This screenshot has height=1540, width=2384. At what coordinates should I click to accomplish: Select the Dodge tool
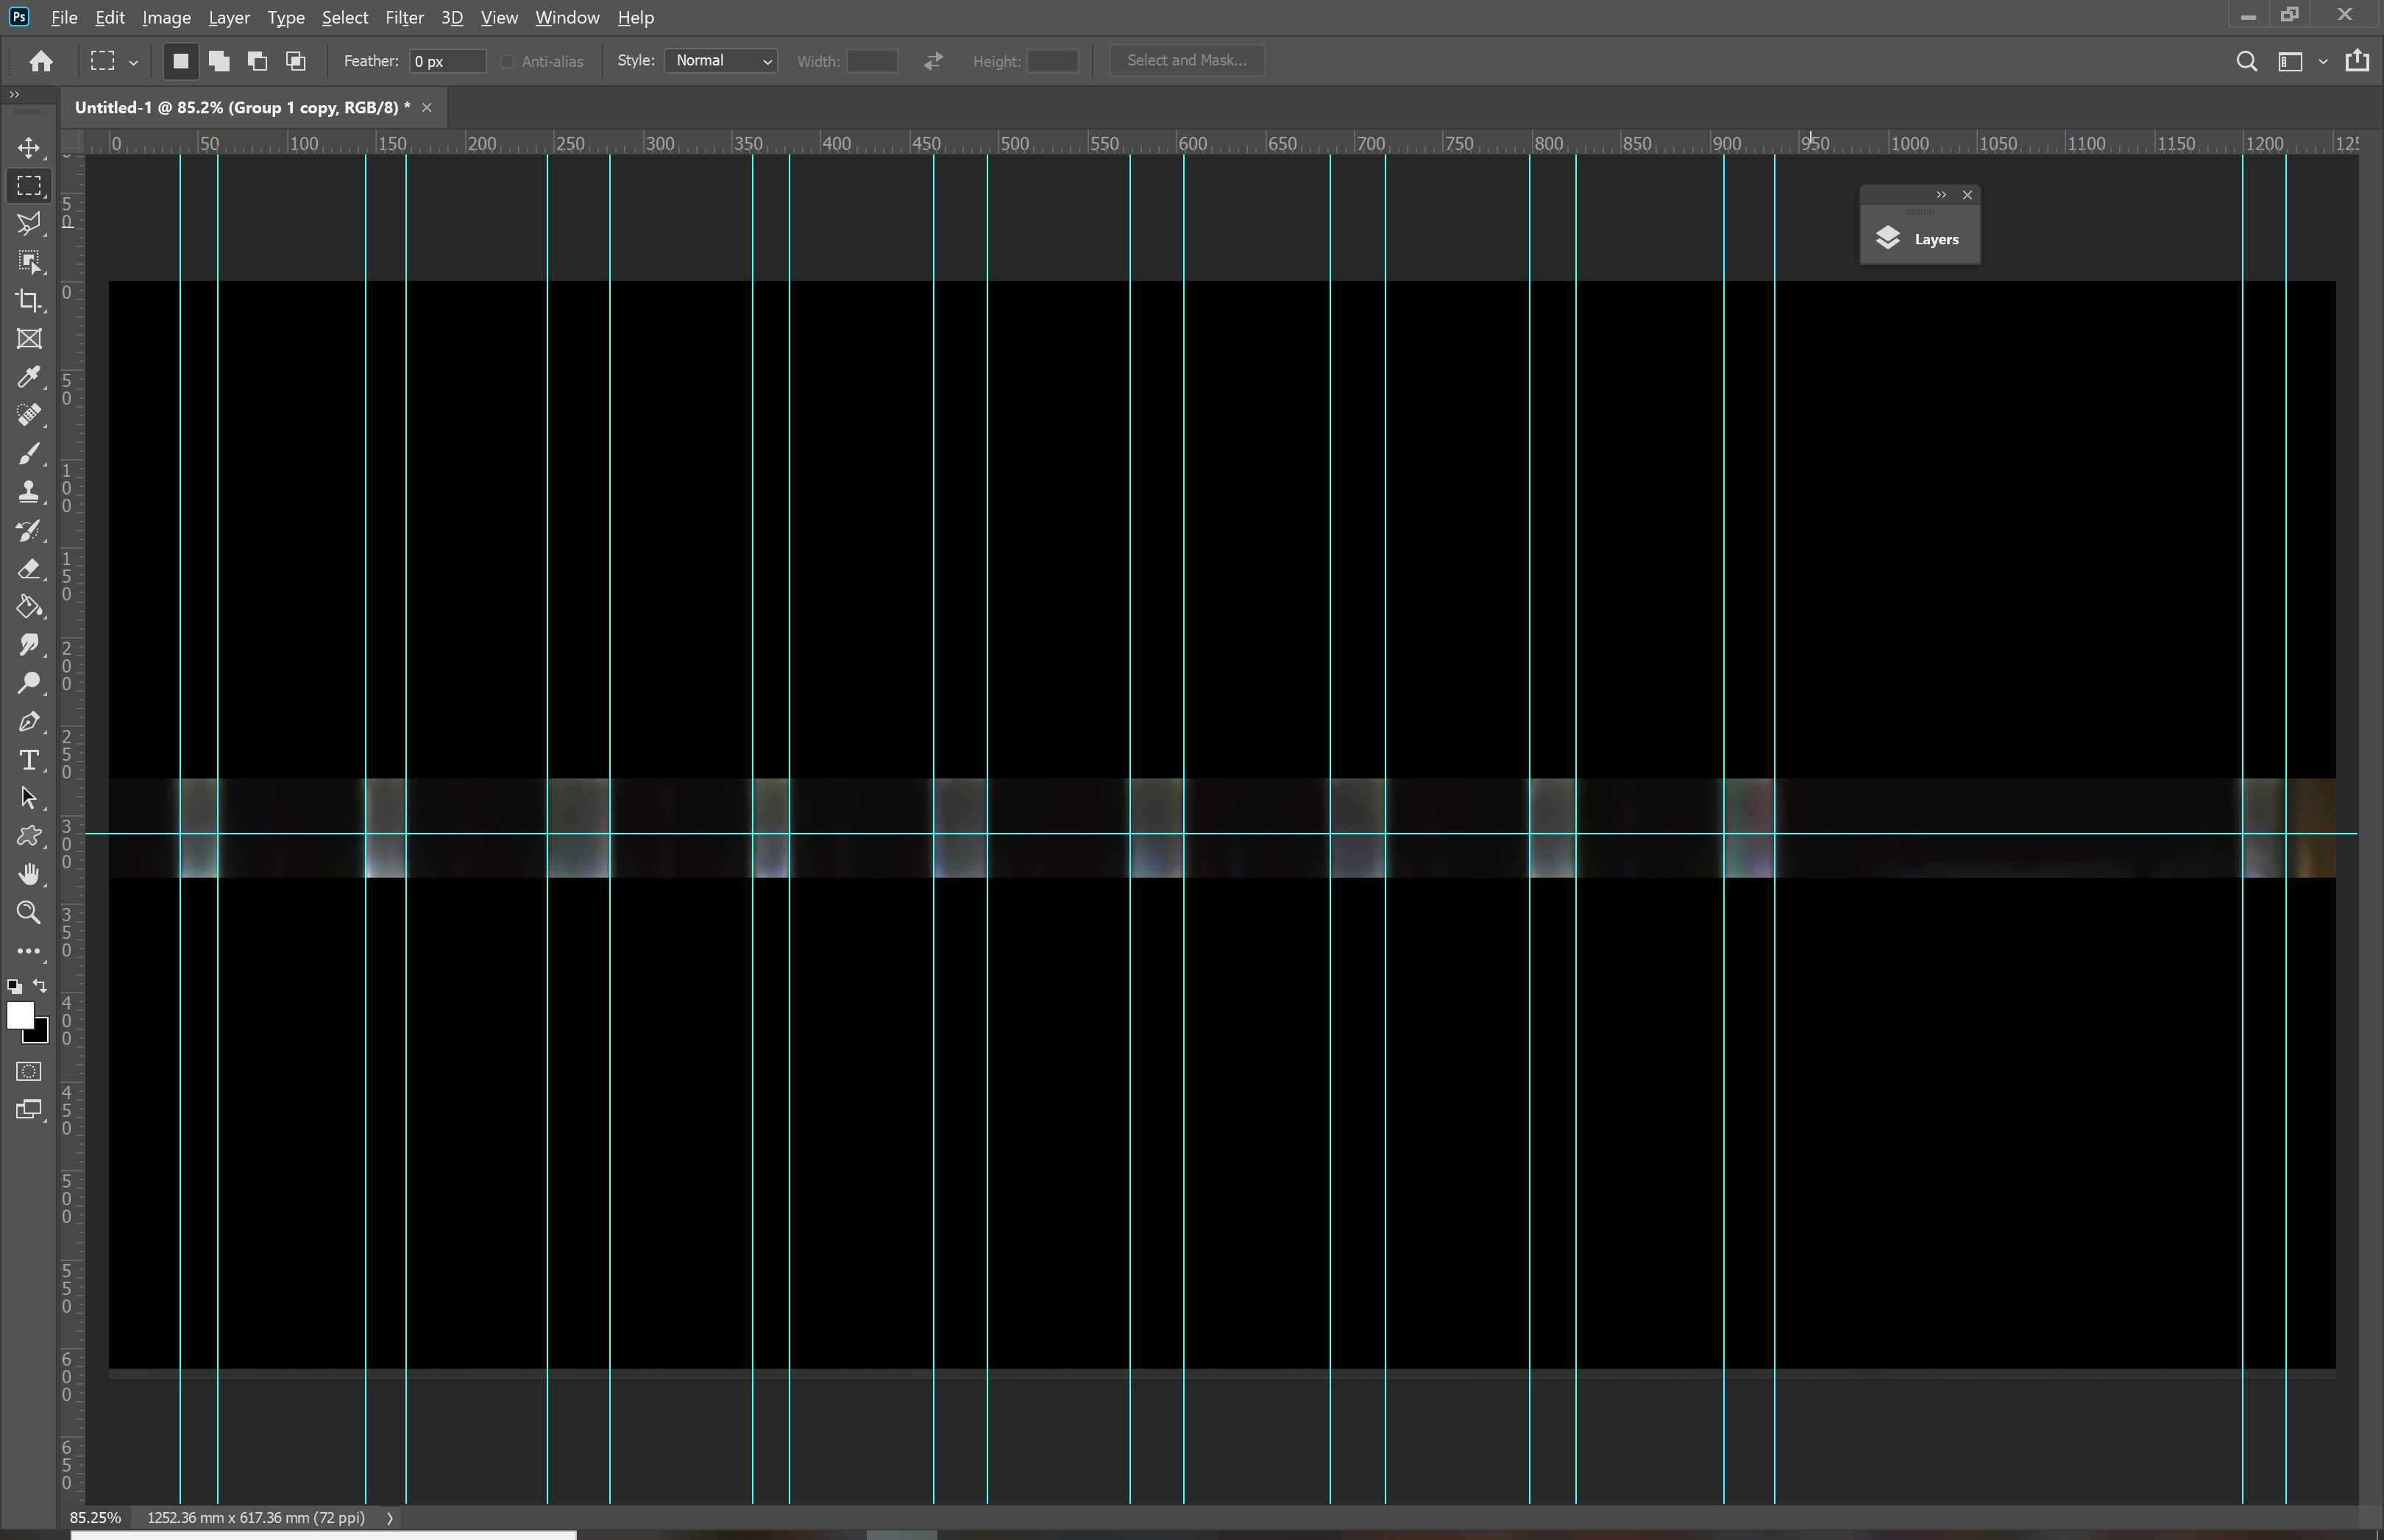click(29, 683)
